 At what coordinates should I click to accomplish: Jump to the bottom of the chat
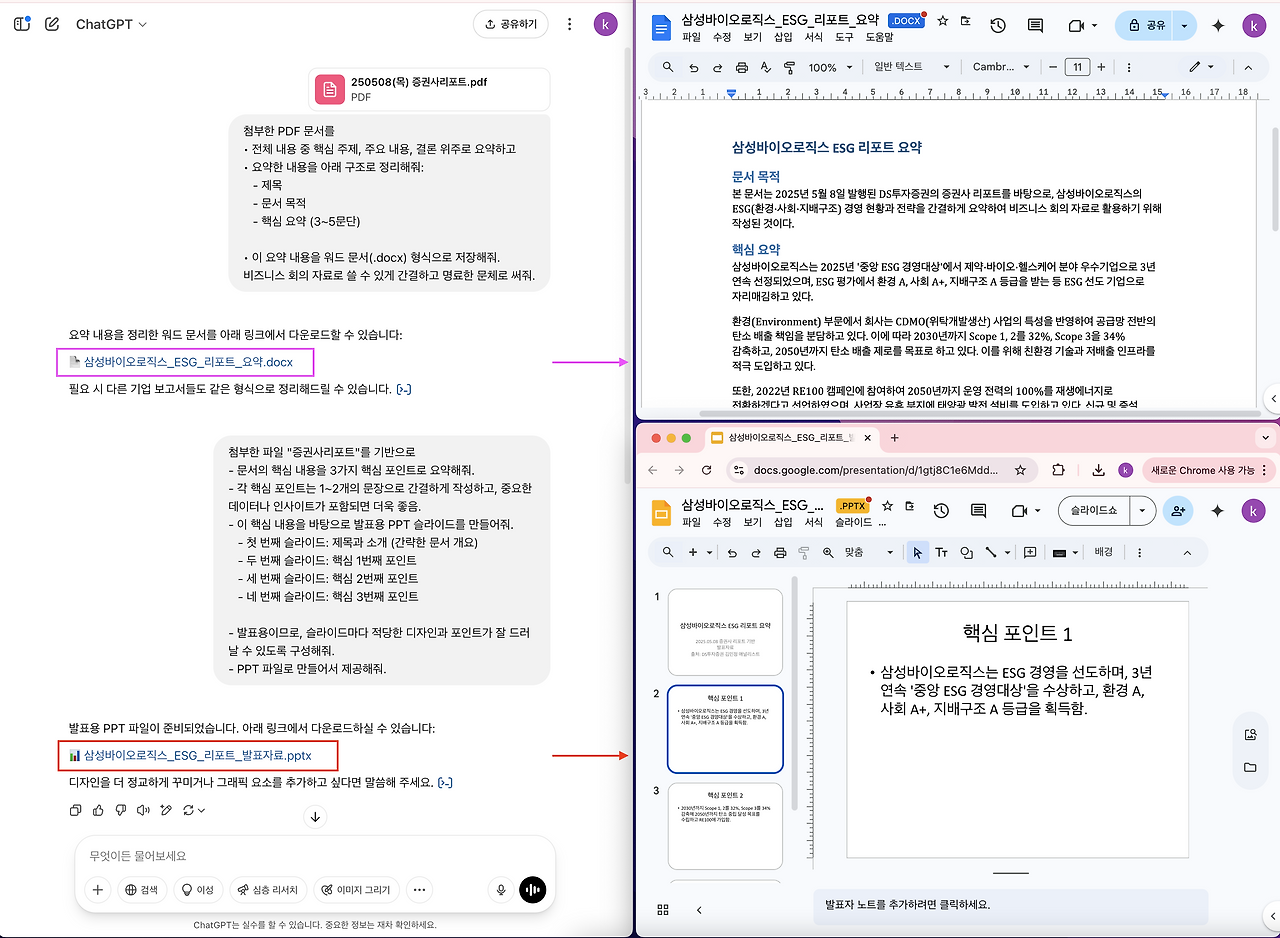(315, 817)
